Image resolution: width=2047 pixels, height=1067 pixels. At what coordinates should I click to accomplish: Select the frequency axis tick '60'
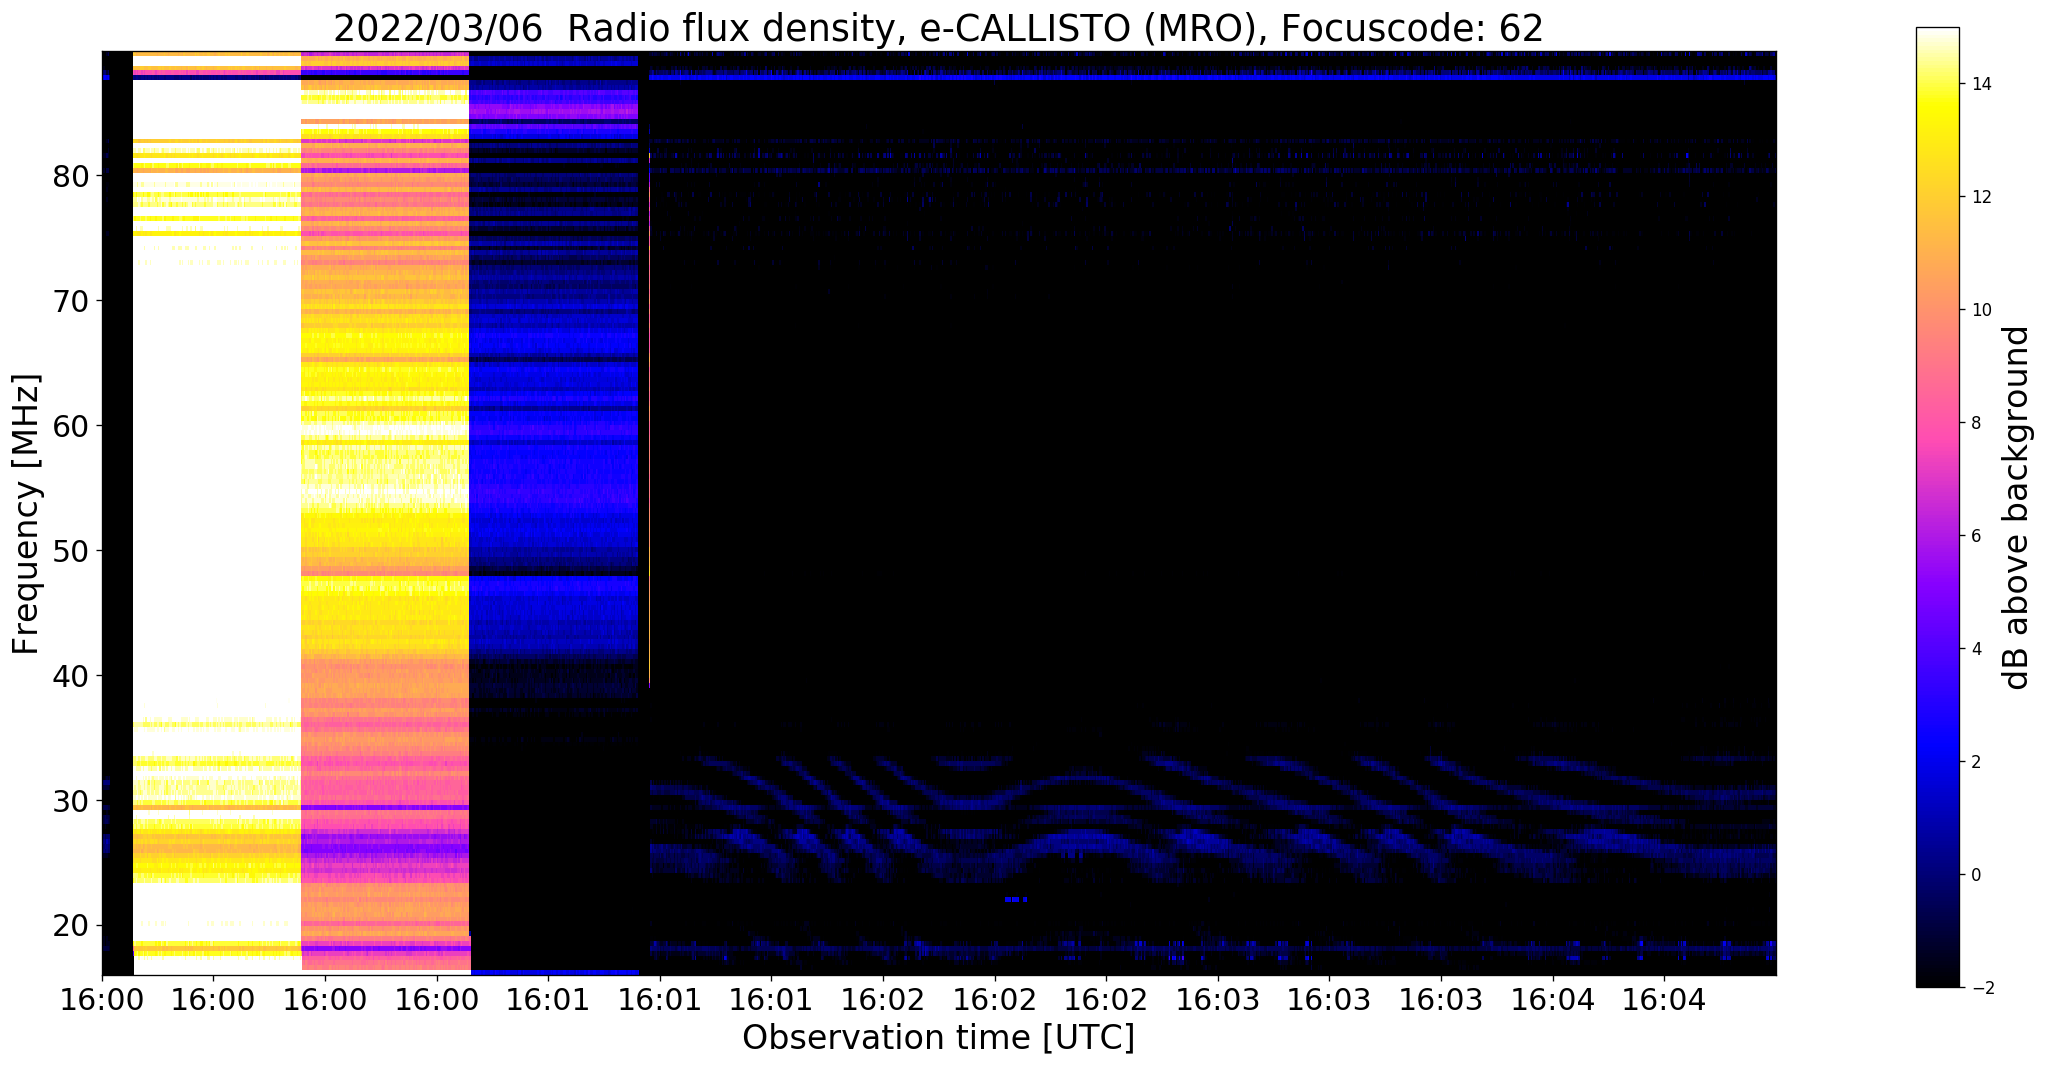coord(73,426)
